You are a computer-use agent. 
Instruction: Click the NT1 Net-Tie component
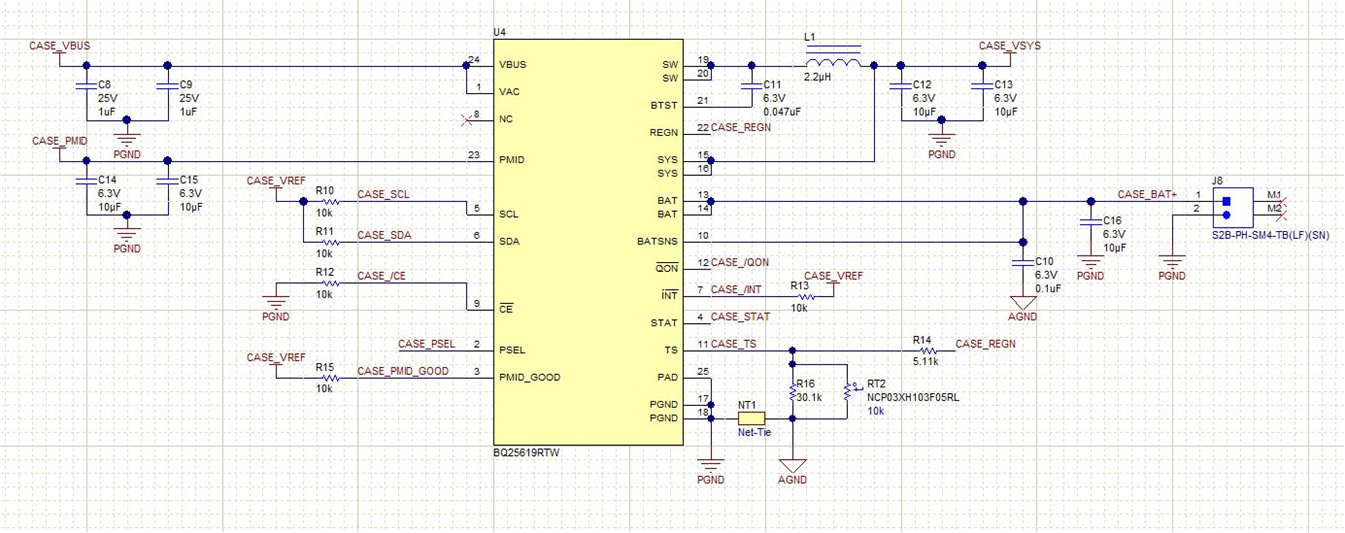[751, 419]
